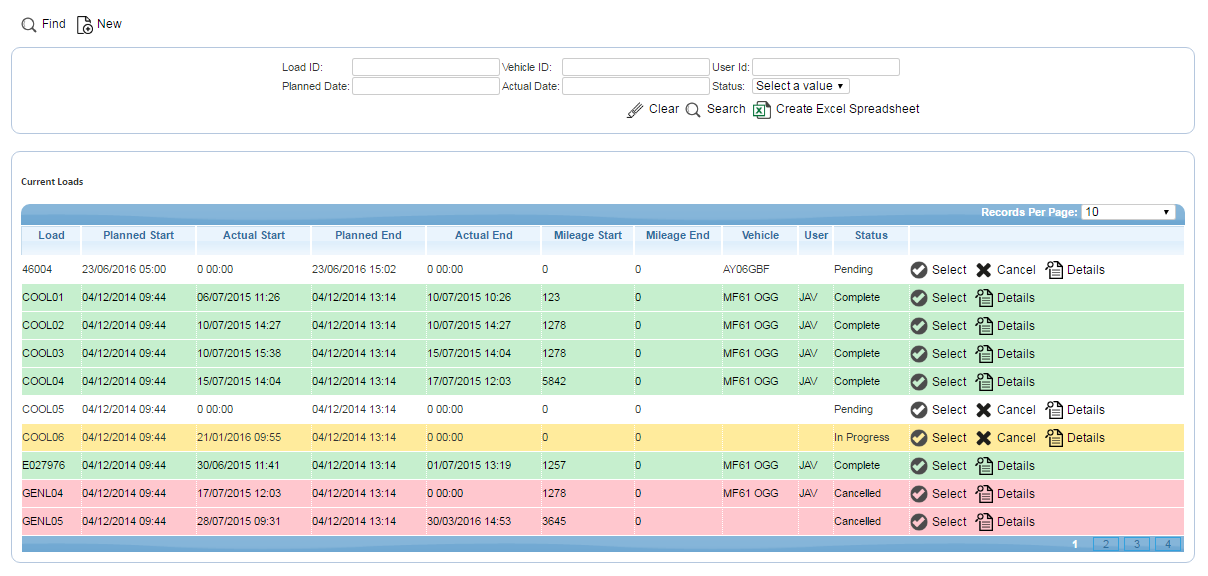Click the 5842 mileage start value
This screenshot has width=1208, height=576.
[554, 382]
